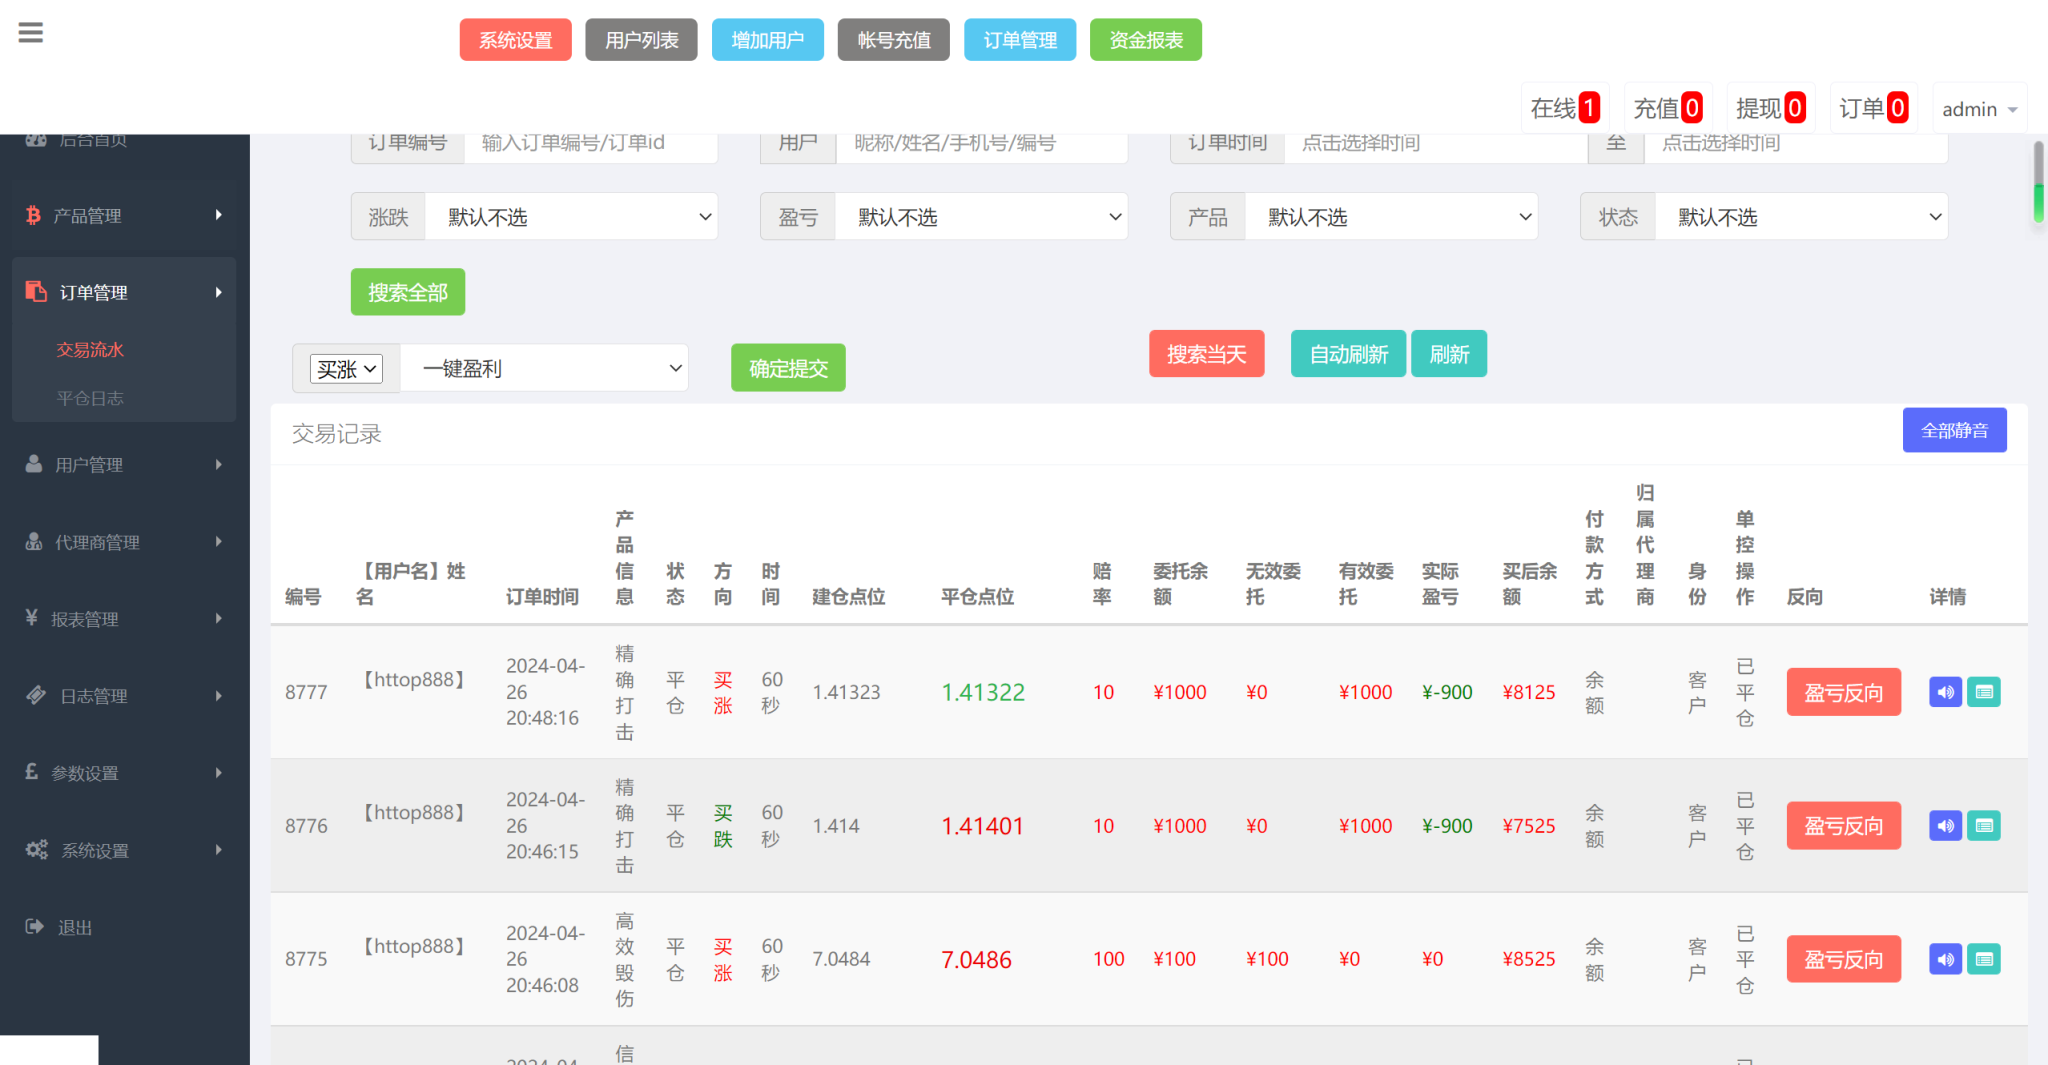
Task: Click closing price 7.0486 in table
Action: (x=976, y=959)
